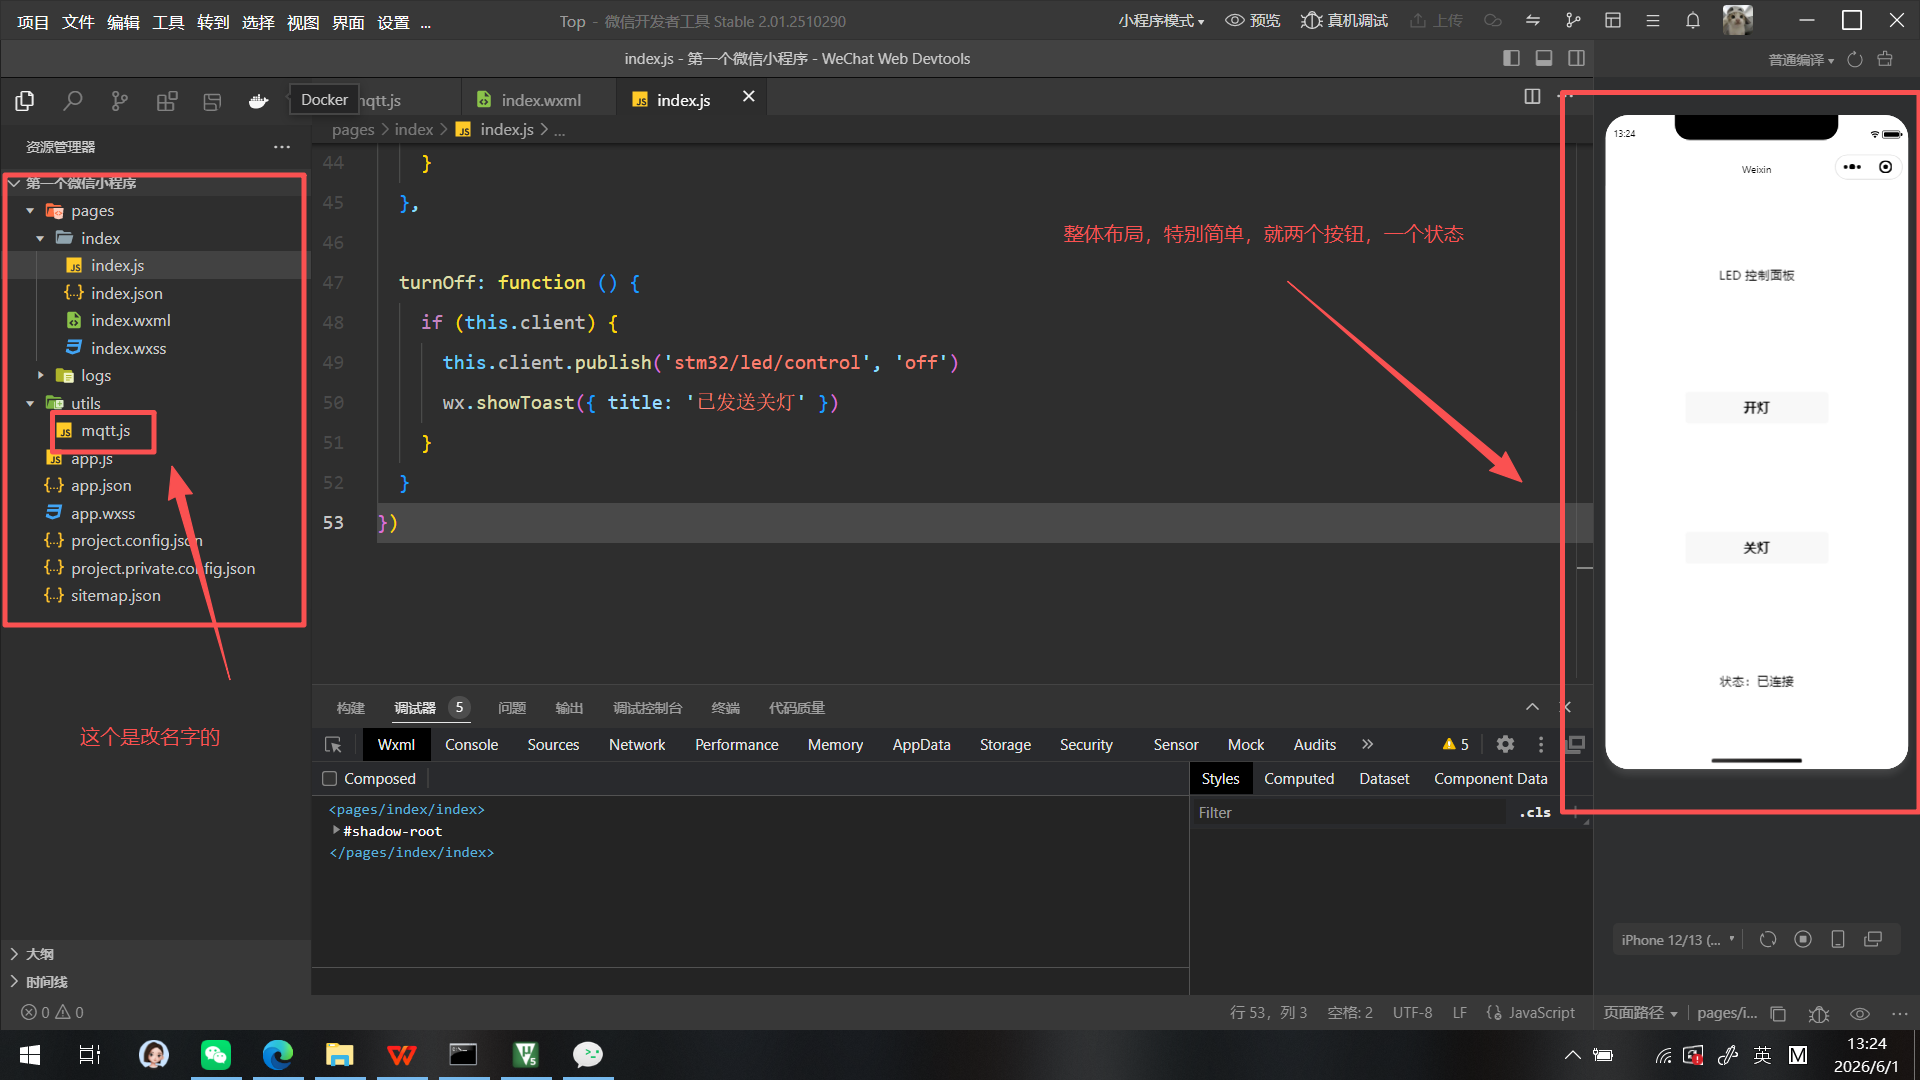
Task: Show more debugger tabs with the chevron
Action: [x=1367, y=744]
